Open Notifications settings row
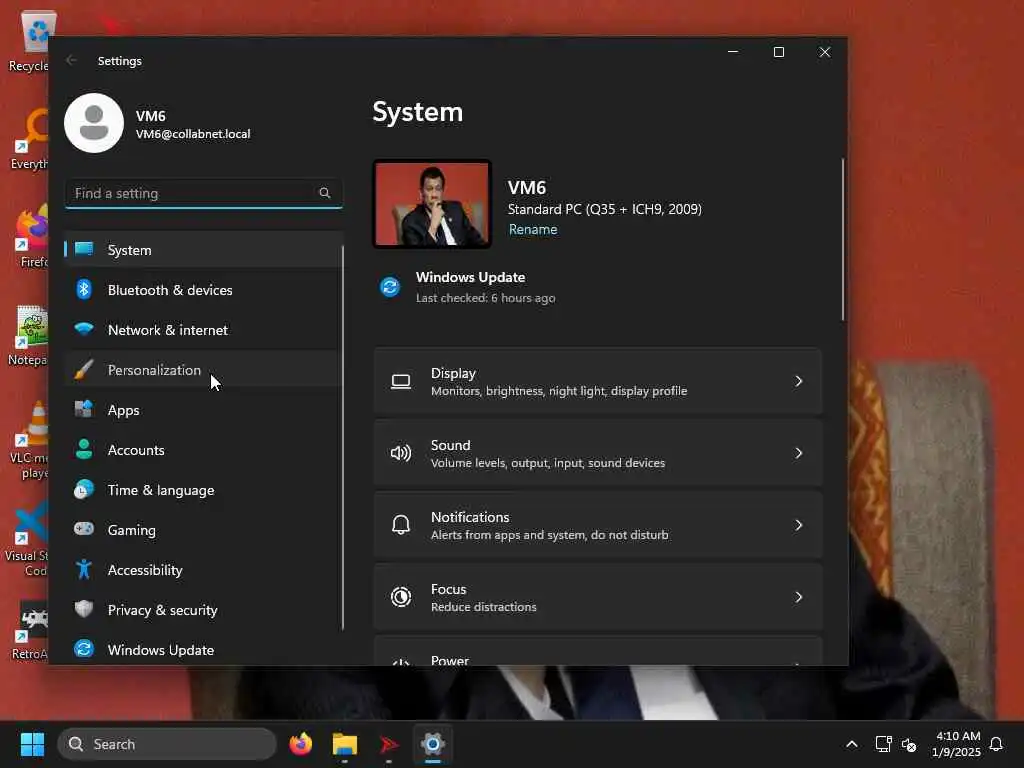Image resolution: width=1024 pixels, height=768 pixels. coord(598,525)
